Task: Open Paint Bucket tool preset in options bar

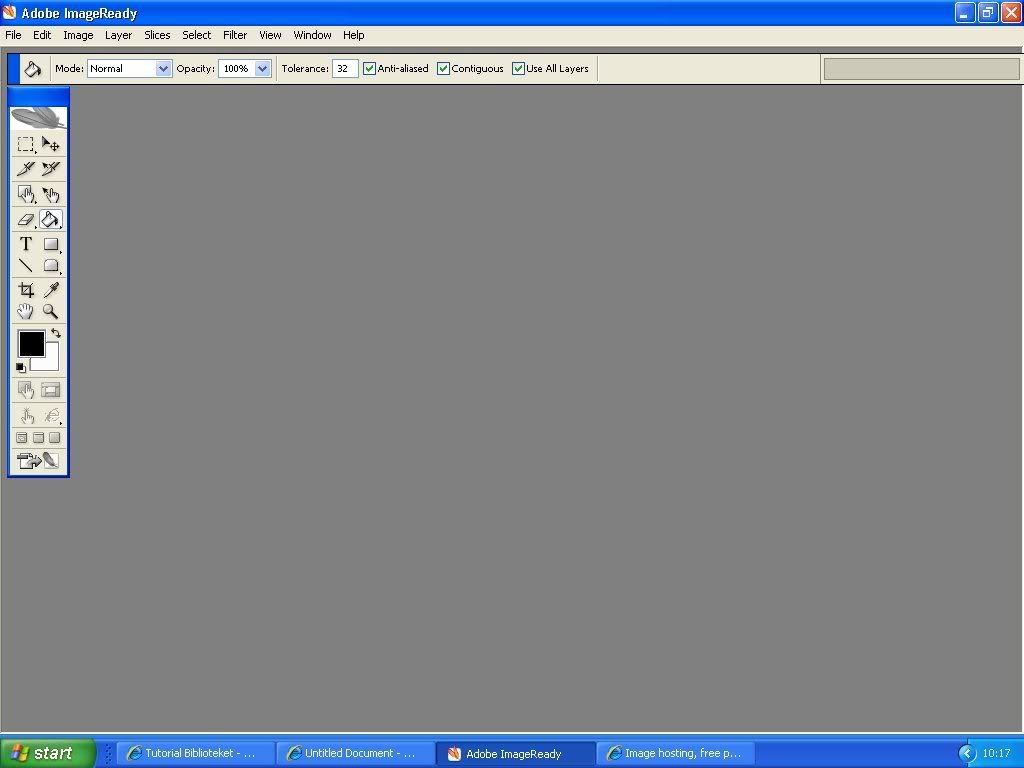Action: coord(32,69)
